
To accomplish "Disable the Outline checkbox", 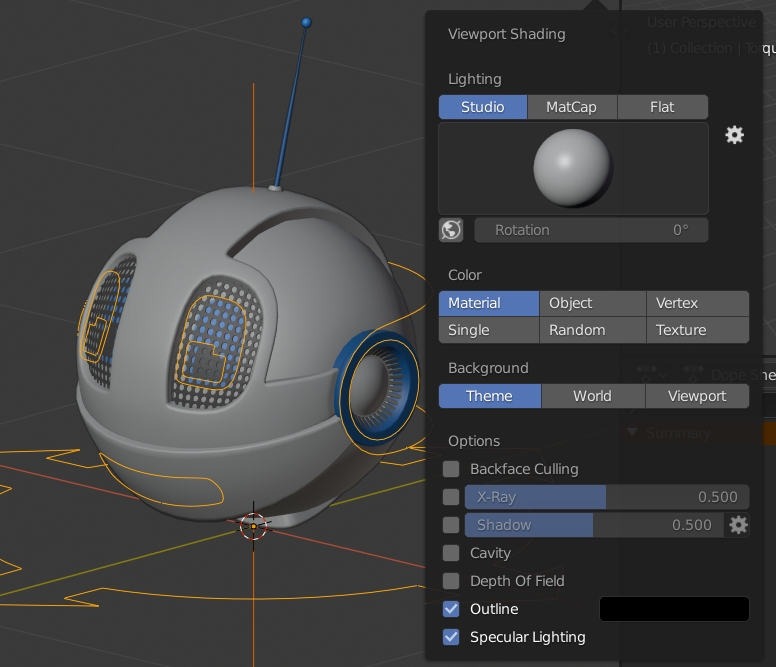I will (x=451, y=609).
